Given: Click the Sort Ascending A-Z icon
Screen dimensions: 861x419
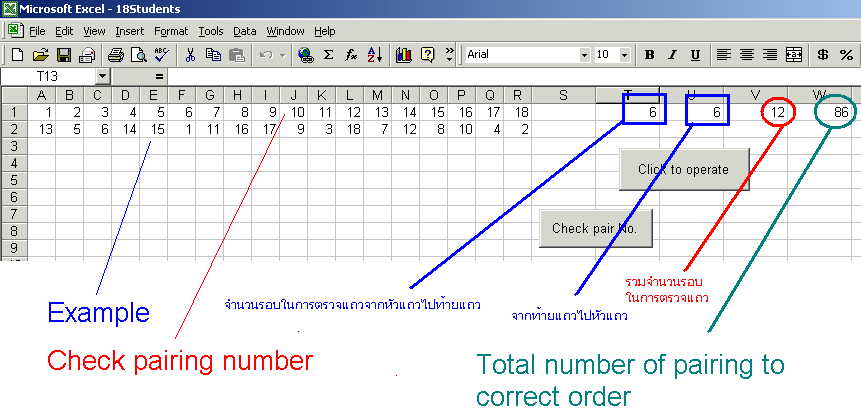Looking at the screenshot, I should tap(374, 55).
